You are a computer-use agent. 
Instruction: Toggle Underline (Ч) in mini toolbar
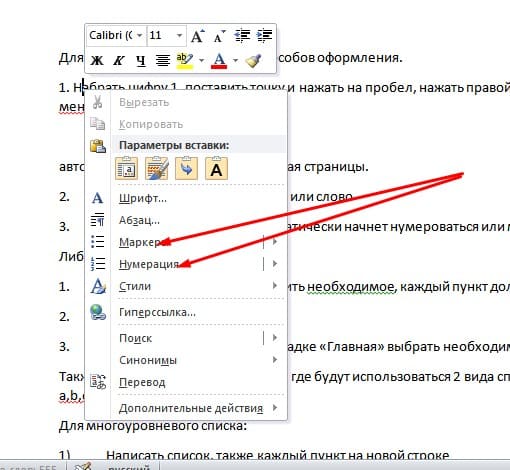[x=141, y=61]
